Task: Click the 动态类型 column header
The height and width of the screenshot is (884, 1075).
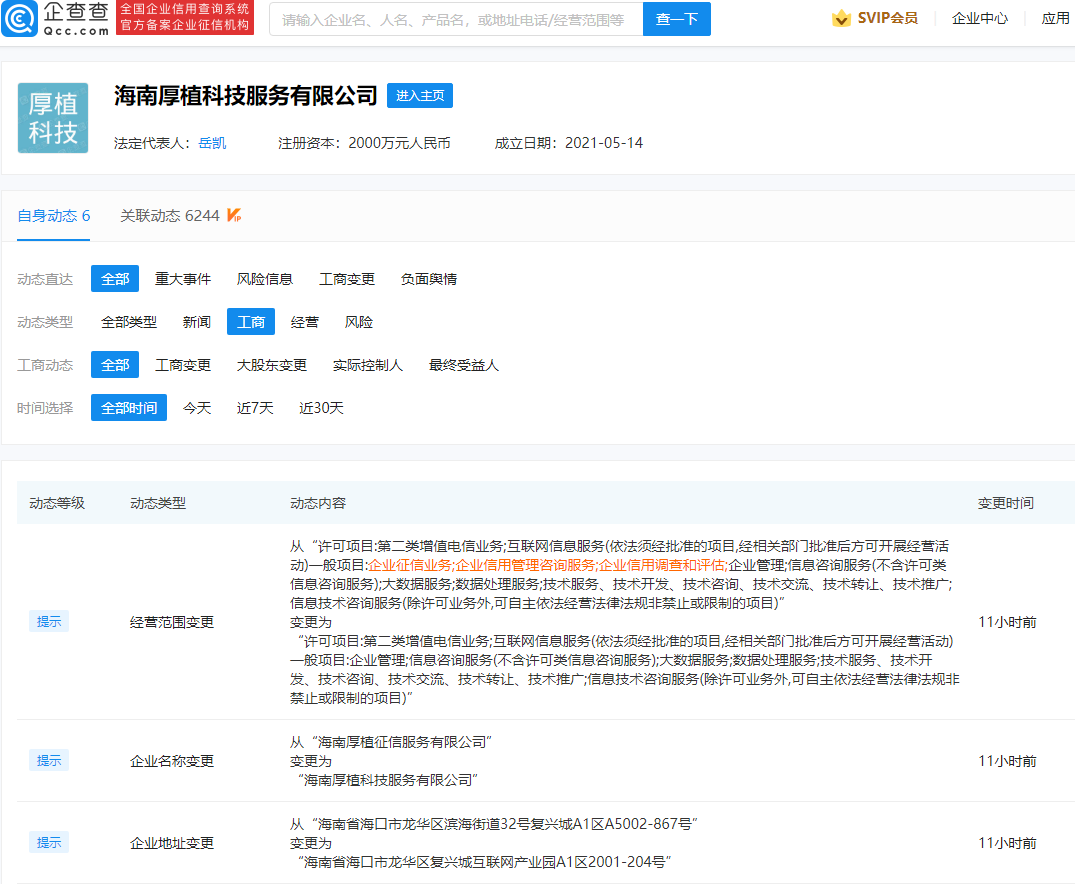Action: [158, 503]
